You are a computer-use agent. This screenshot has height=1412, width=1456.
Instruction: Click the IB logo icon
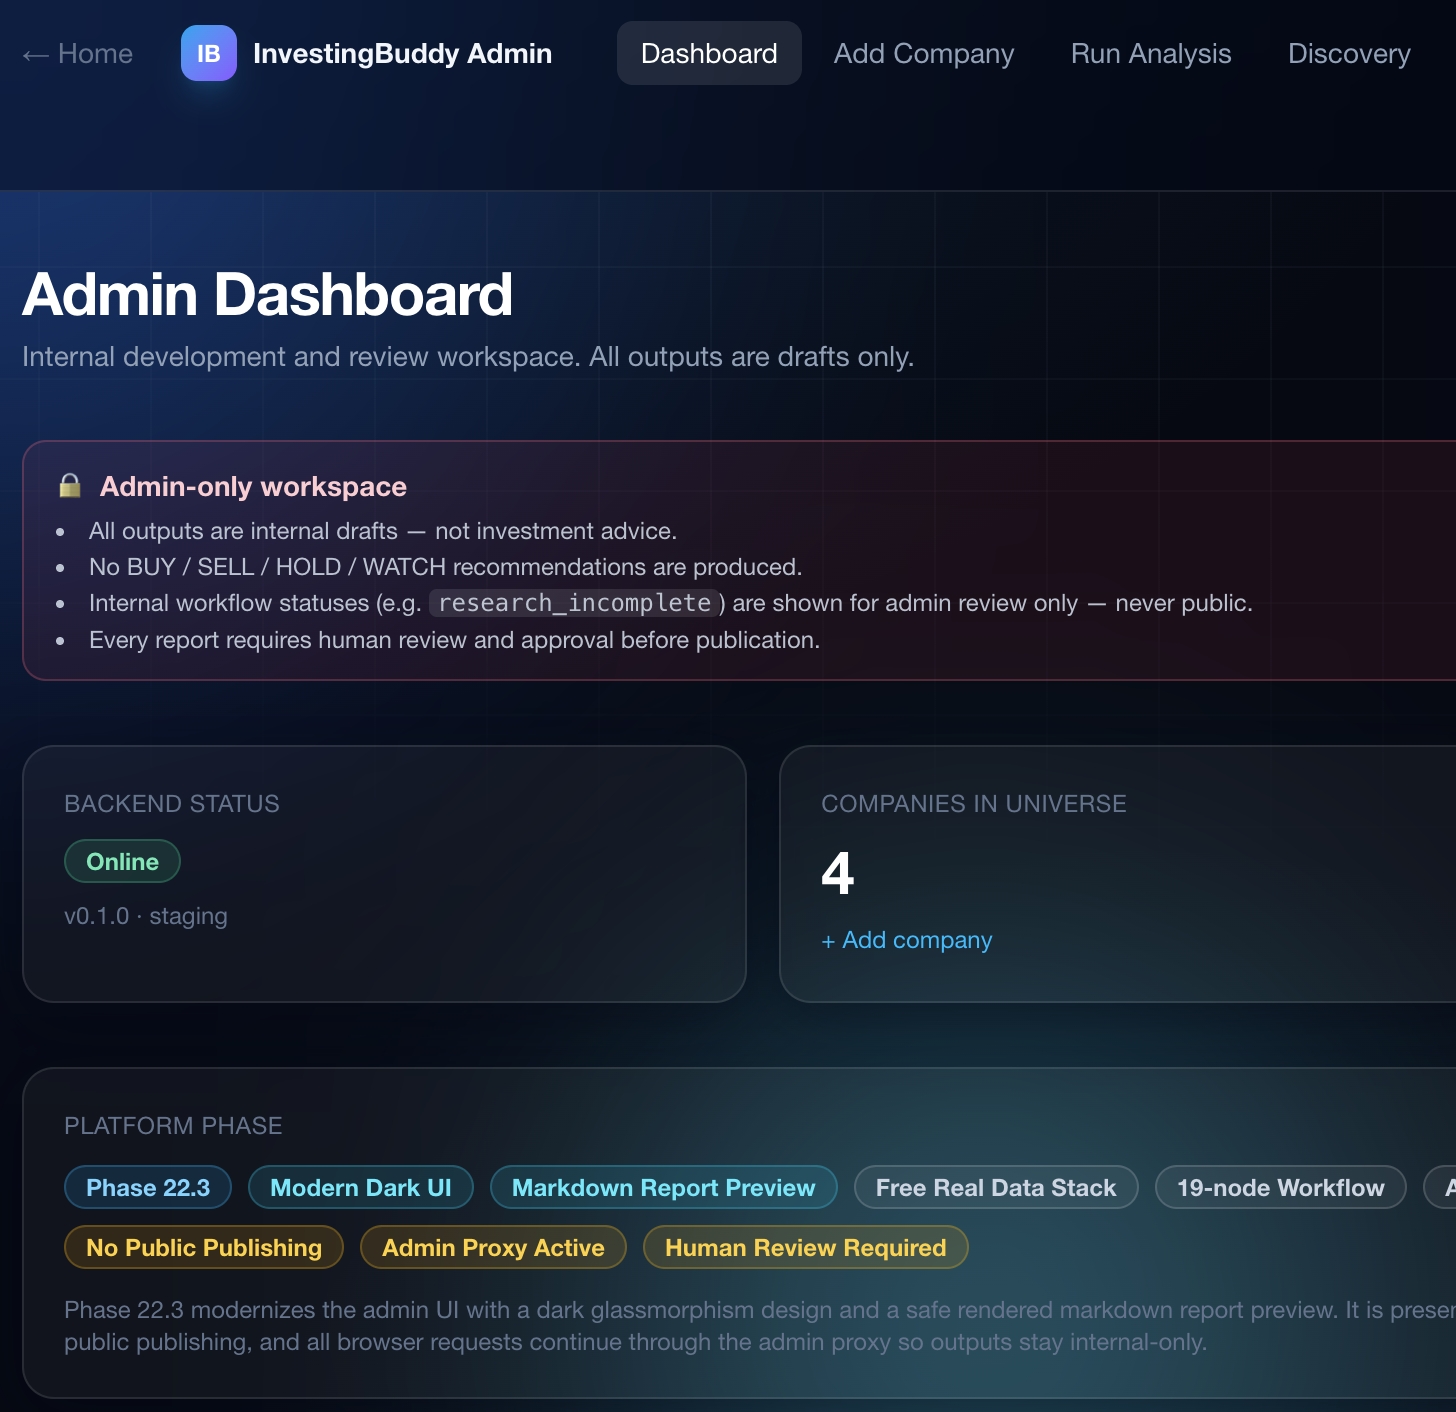click(x=208, y=53)
